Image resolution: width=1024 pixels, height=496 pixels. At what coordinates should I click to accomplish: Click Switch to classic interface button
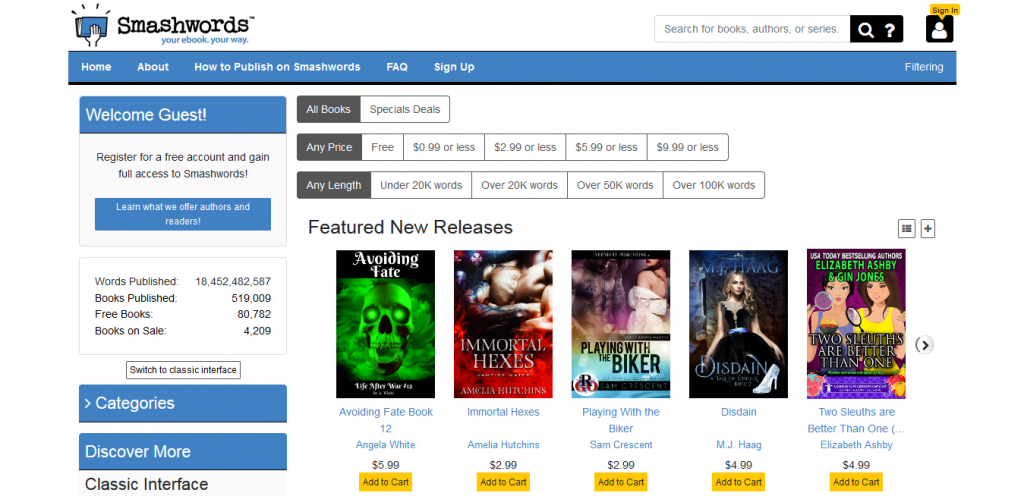tap(183, 370)
